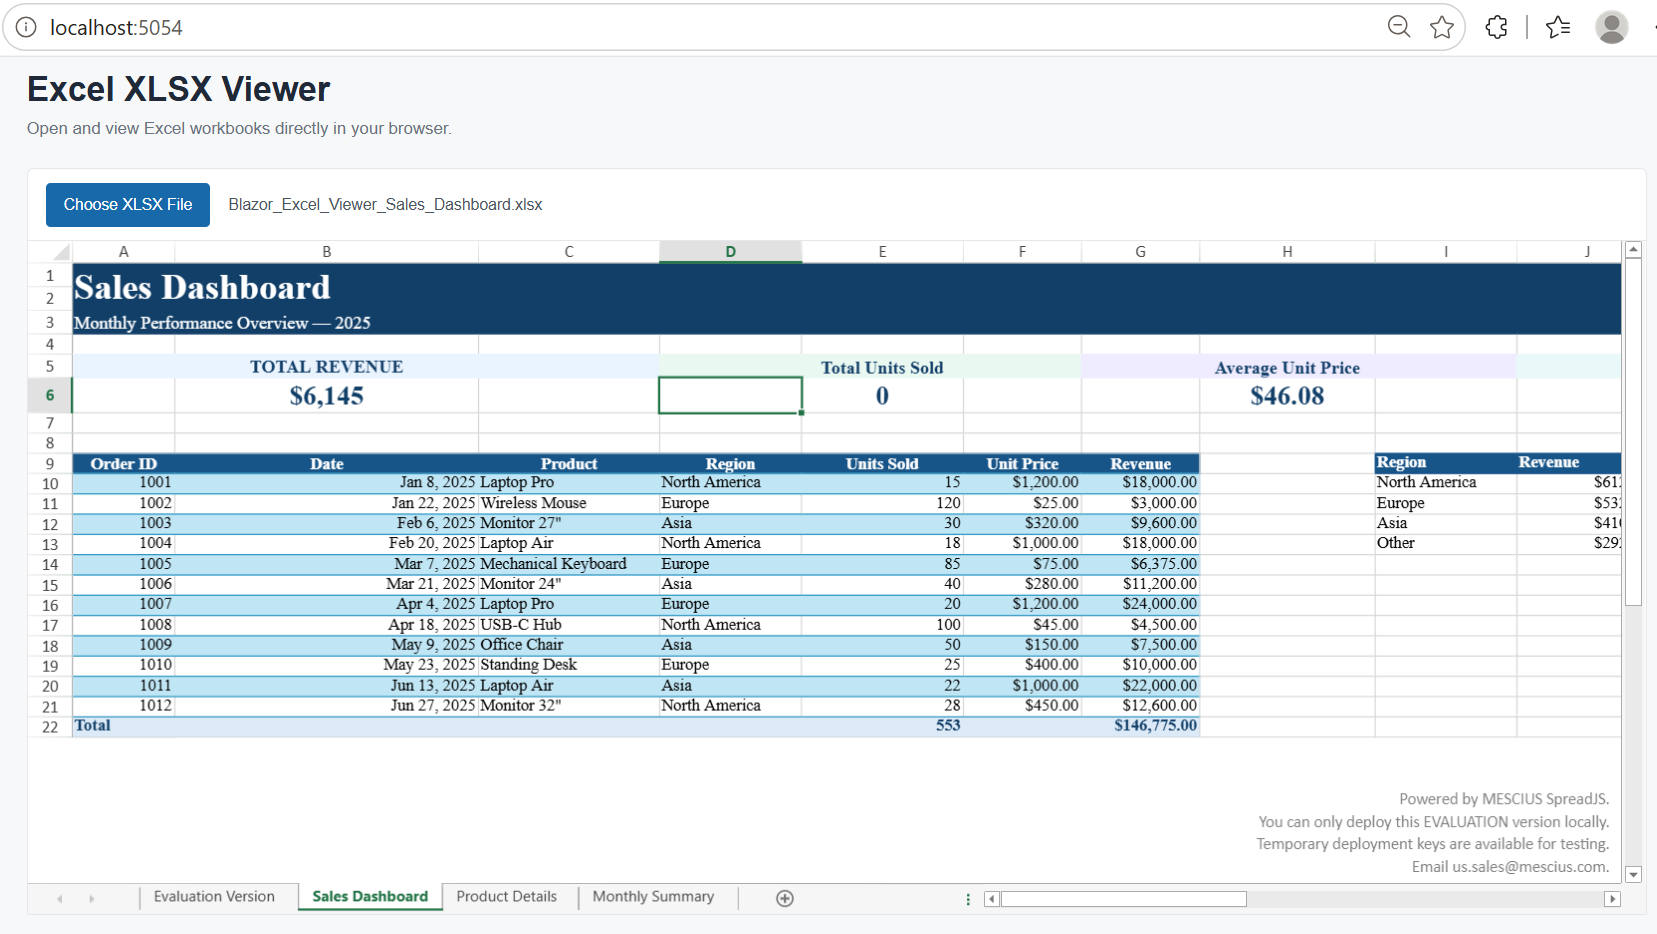Click the tab strip resize dots handle
1657x934 pixels.
click(x=968, y=899)
